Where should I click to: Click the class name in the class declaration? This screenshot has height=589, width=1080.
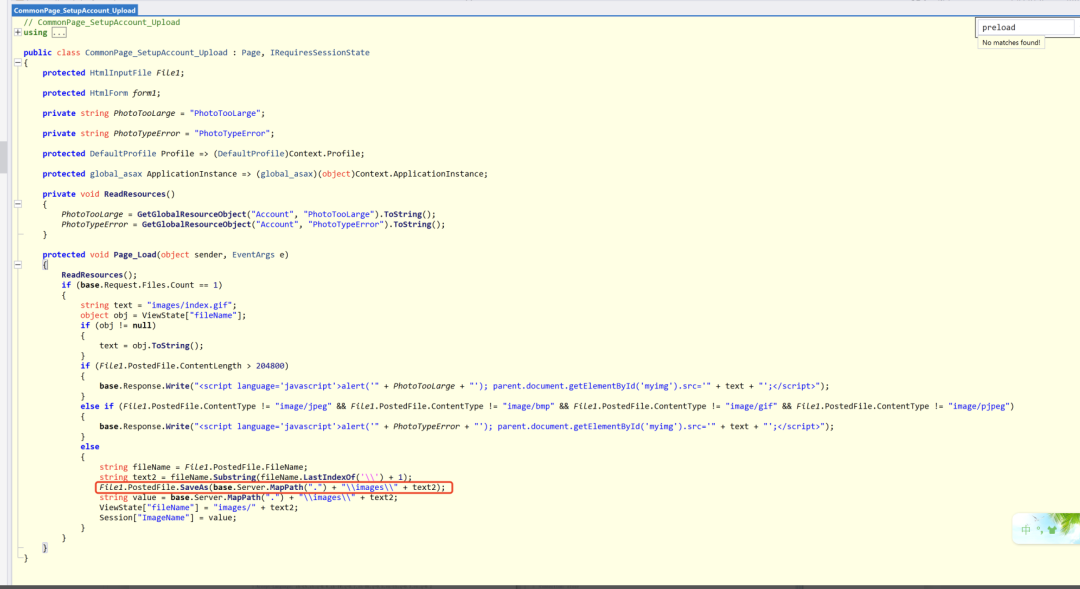pos(156,52)
